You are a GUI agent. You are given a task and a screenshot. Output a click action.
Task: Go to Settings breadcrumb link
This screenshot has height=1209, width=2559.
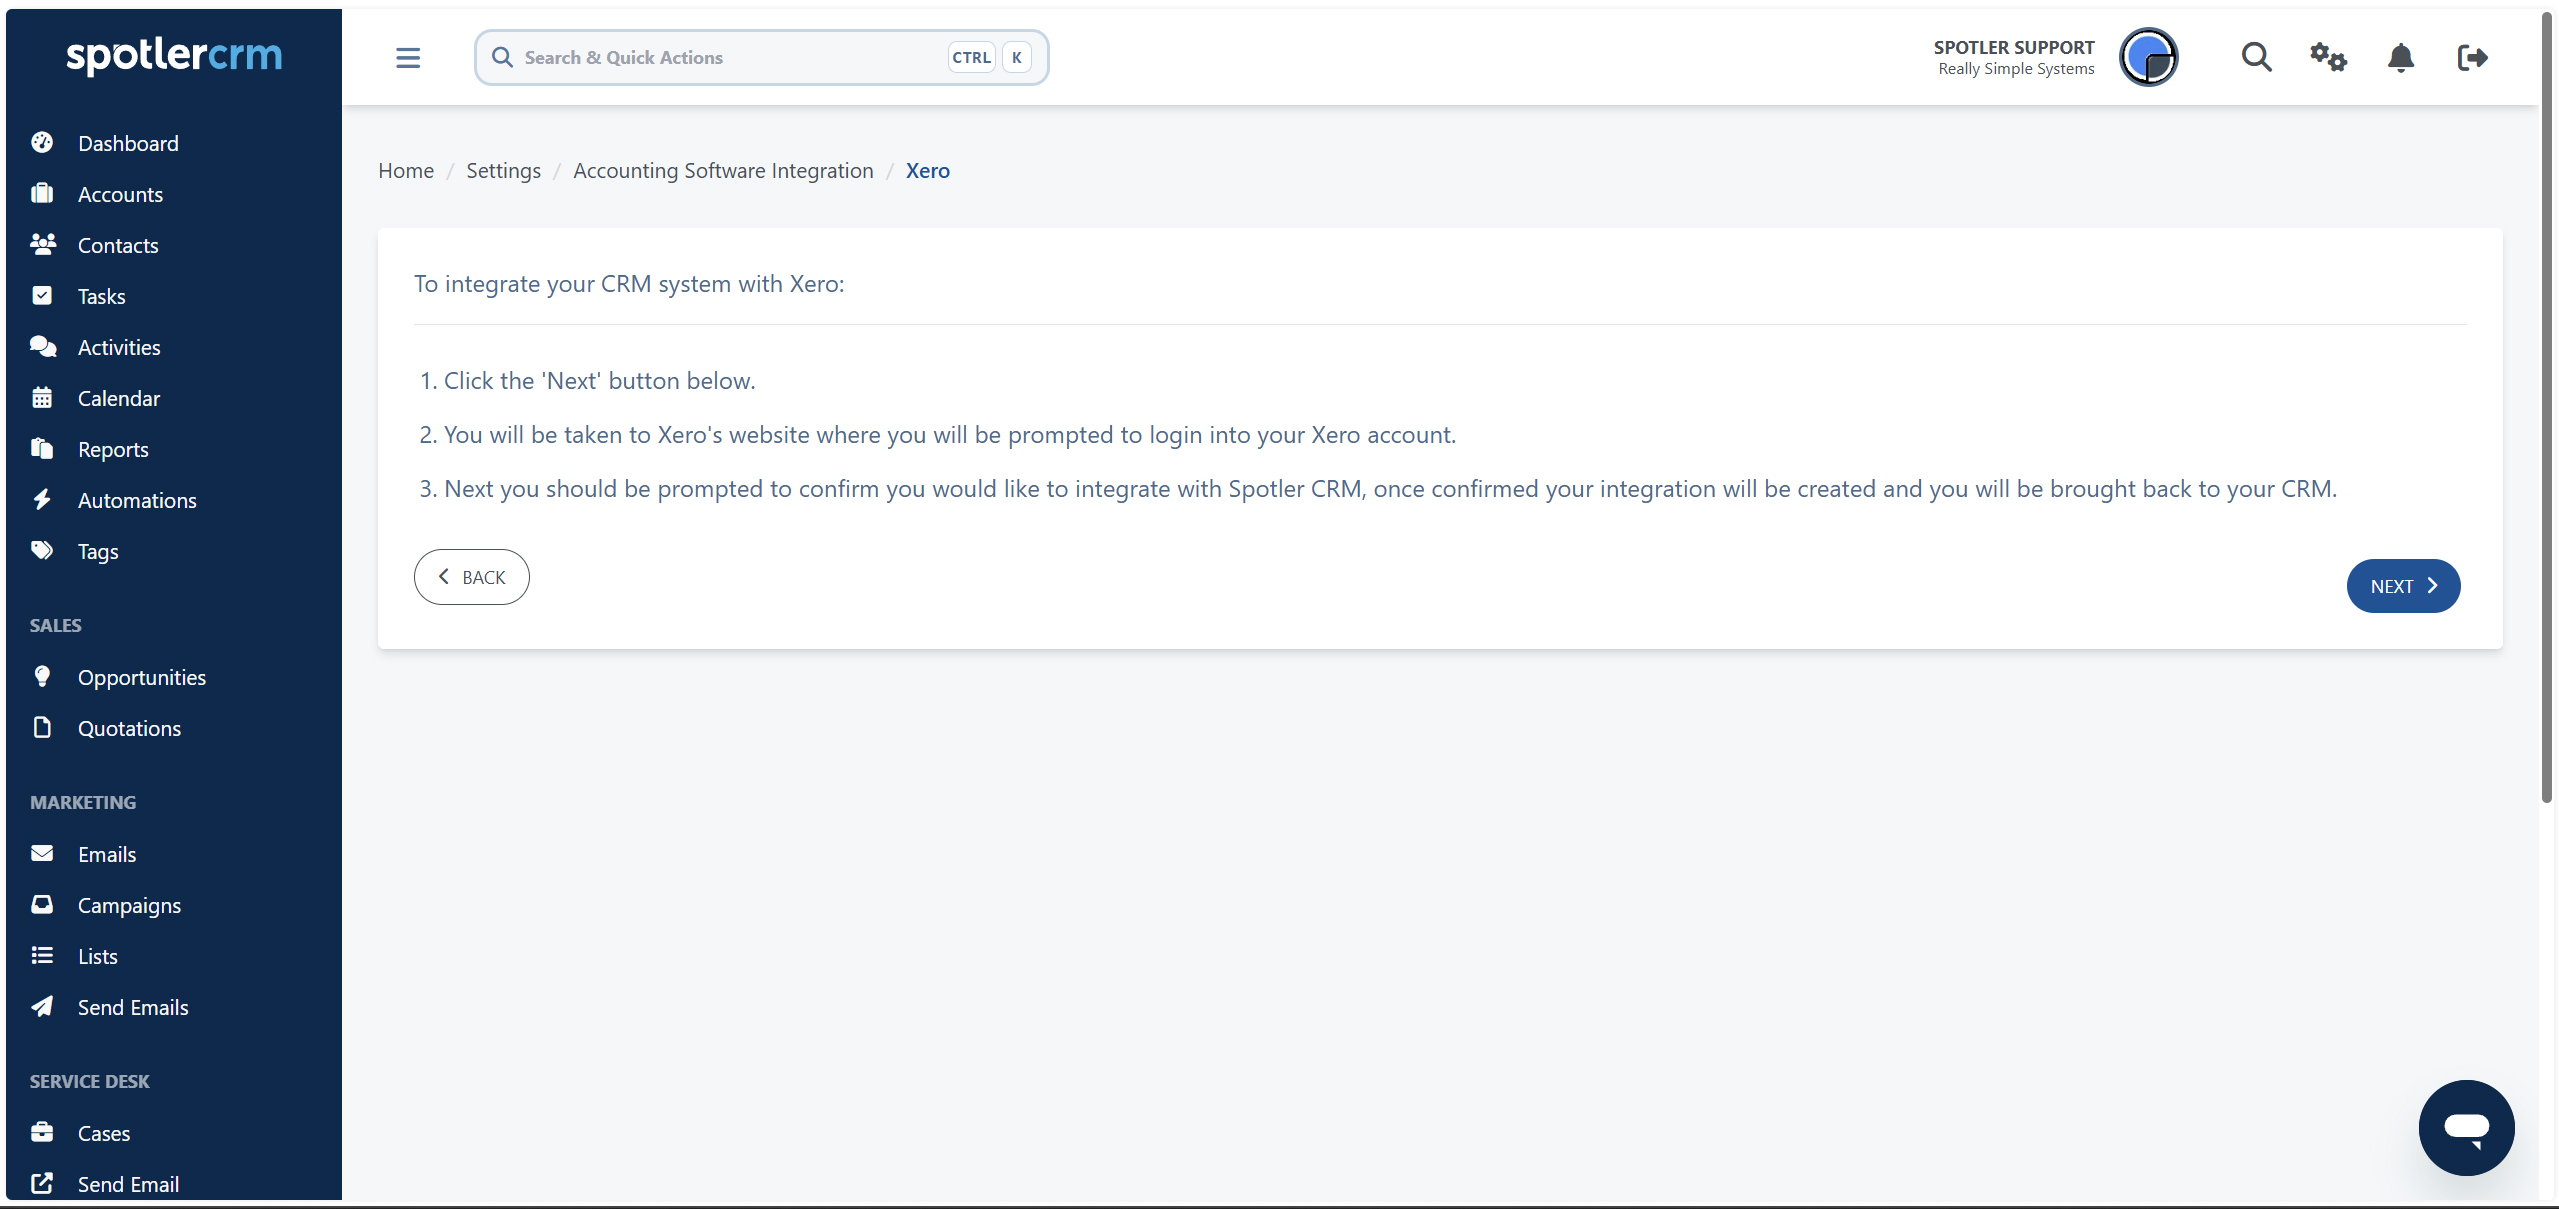coord(503,171)
